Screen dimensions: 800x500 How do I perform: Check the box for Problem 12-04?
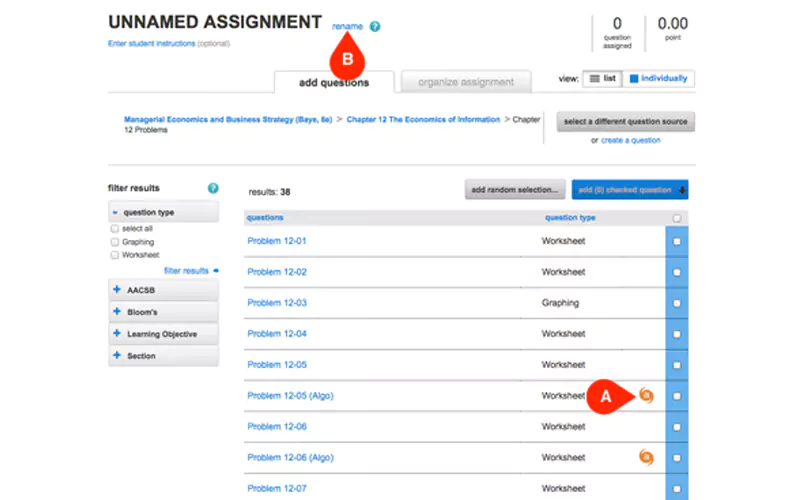pyautogui.click(x=677, y=334)
